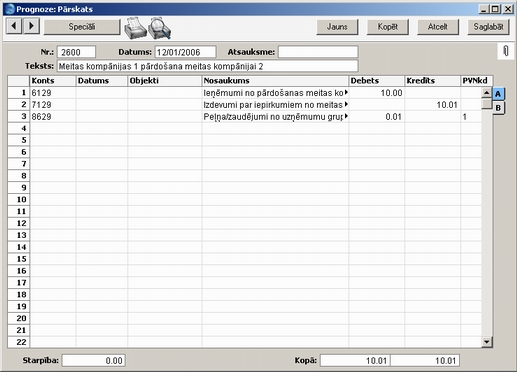Switch to tab B
517x372 pixels.
pyautogui.click(x=498, y=108)
